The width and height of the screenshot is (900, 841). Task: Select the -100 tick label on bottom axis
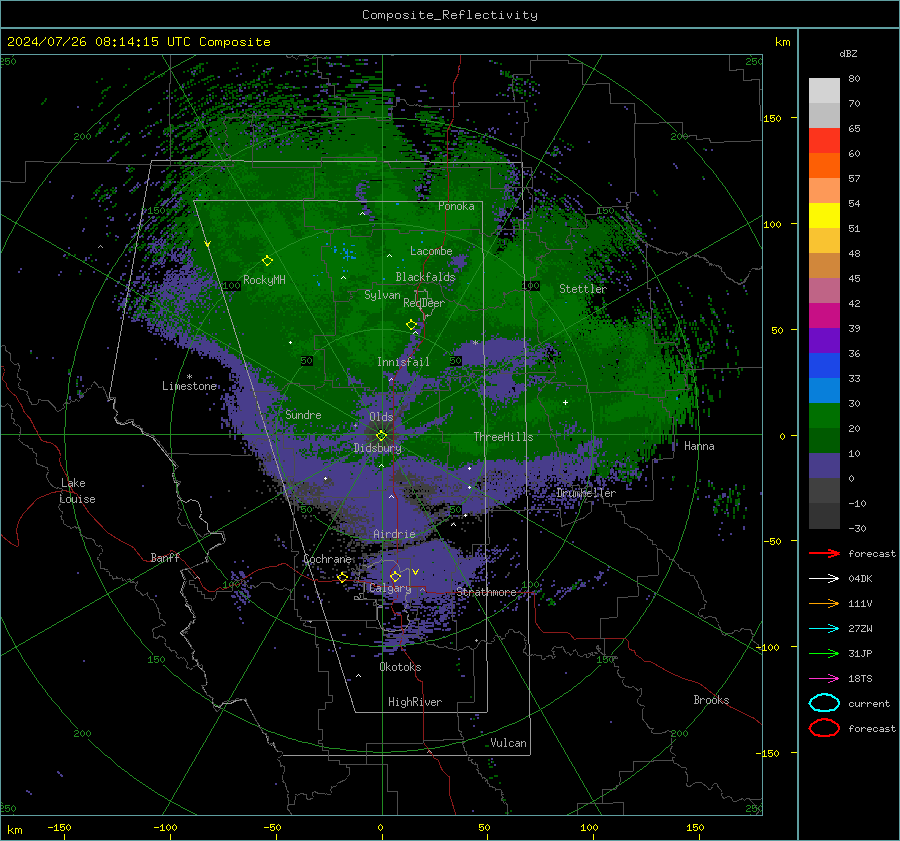pos(165,827)
